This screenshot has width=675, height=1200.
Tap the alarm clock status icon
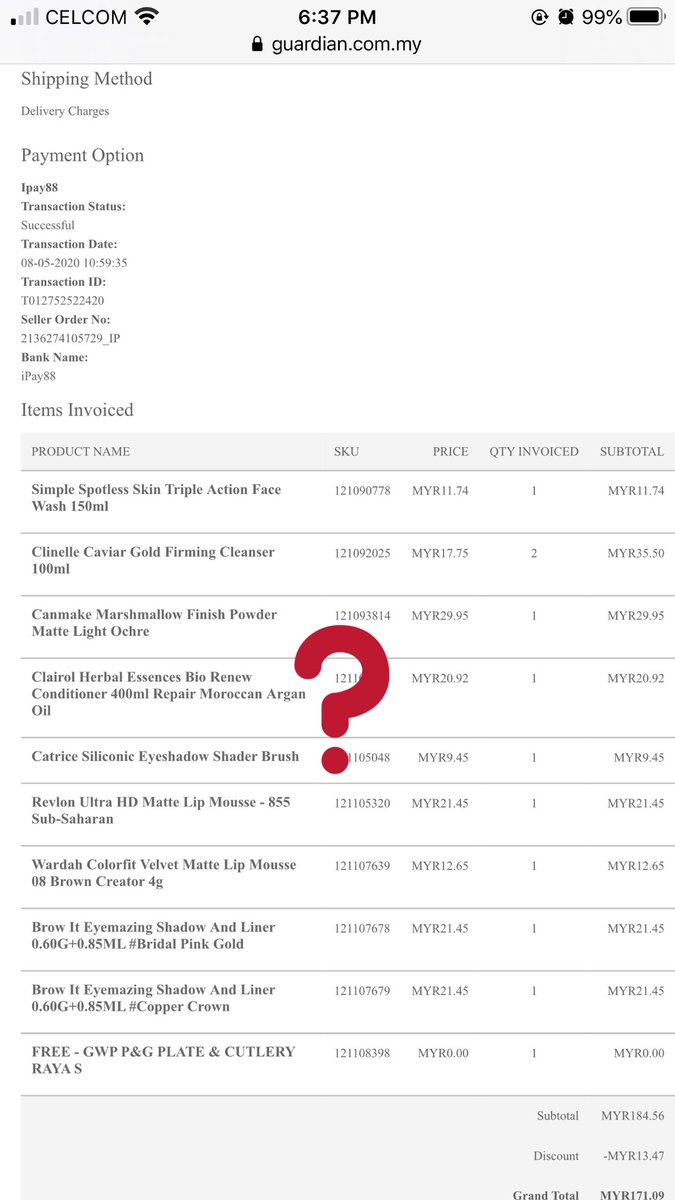(566, 17)
